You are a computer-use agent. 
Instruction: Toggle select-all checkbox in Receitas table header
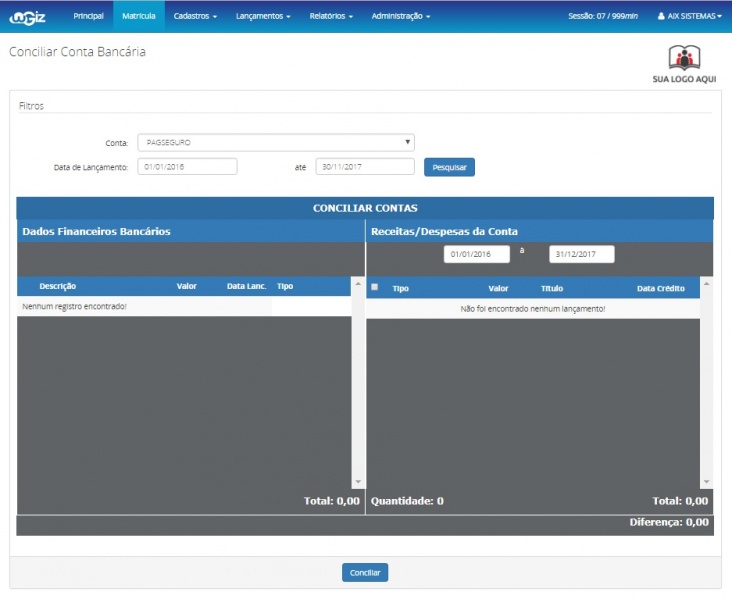point(375,287)
